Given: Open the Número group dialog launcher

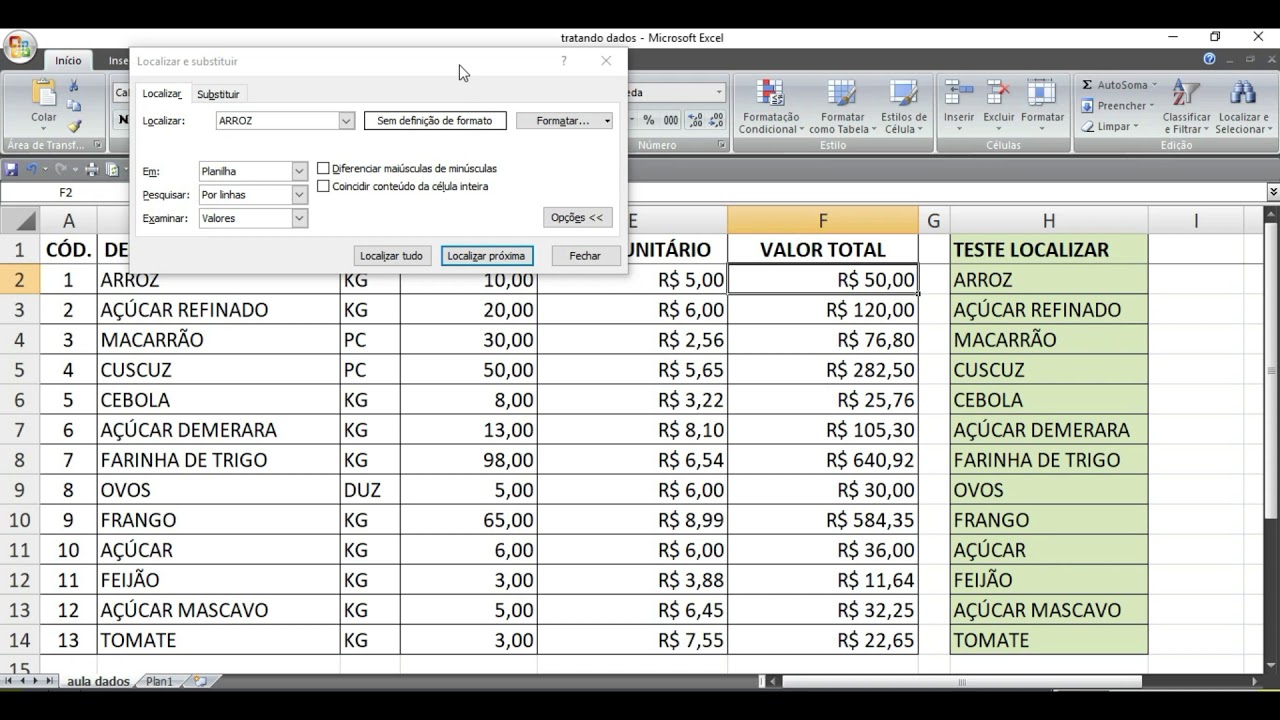Looking at the screenshot, I should 722,145.
